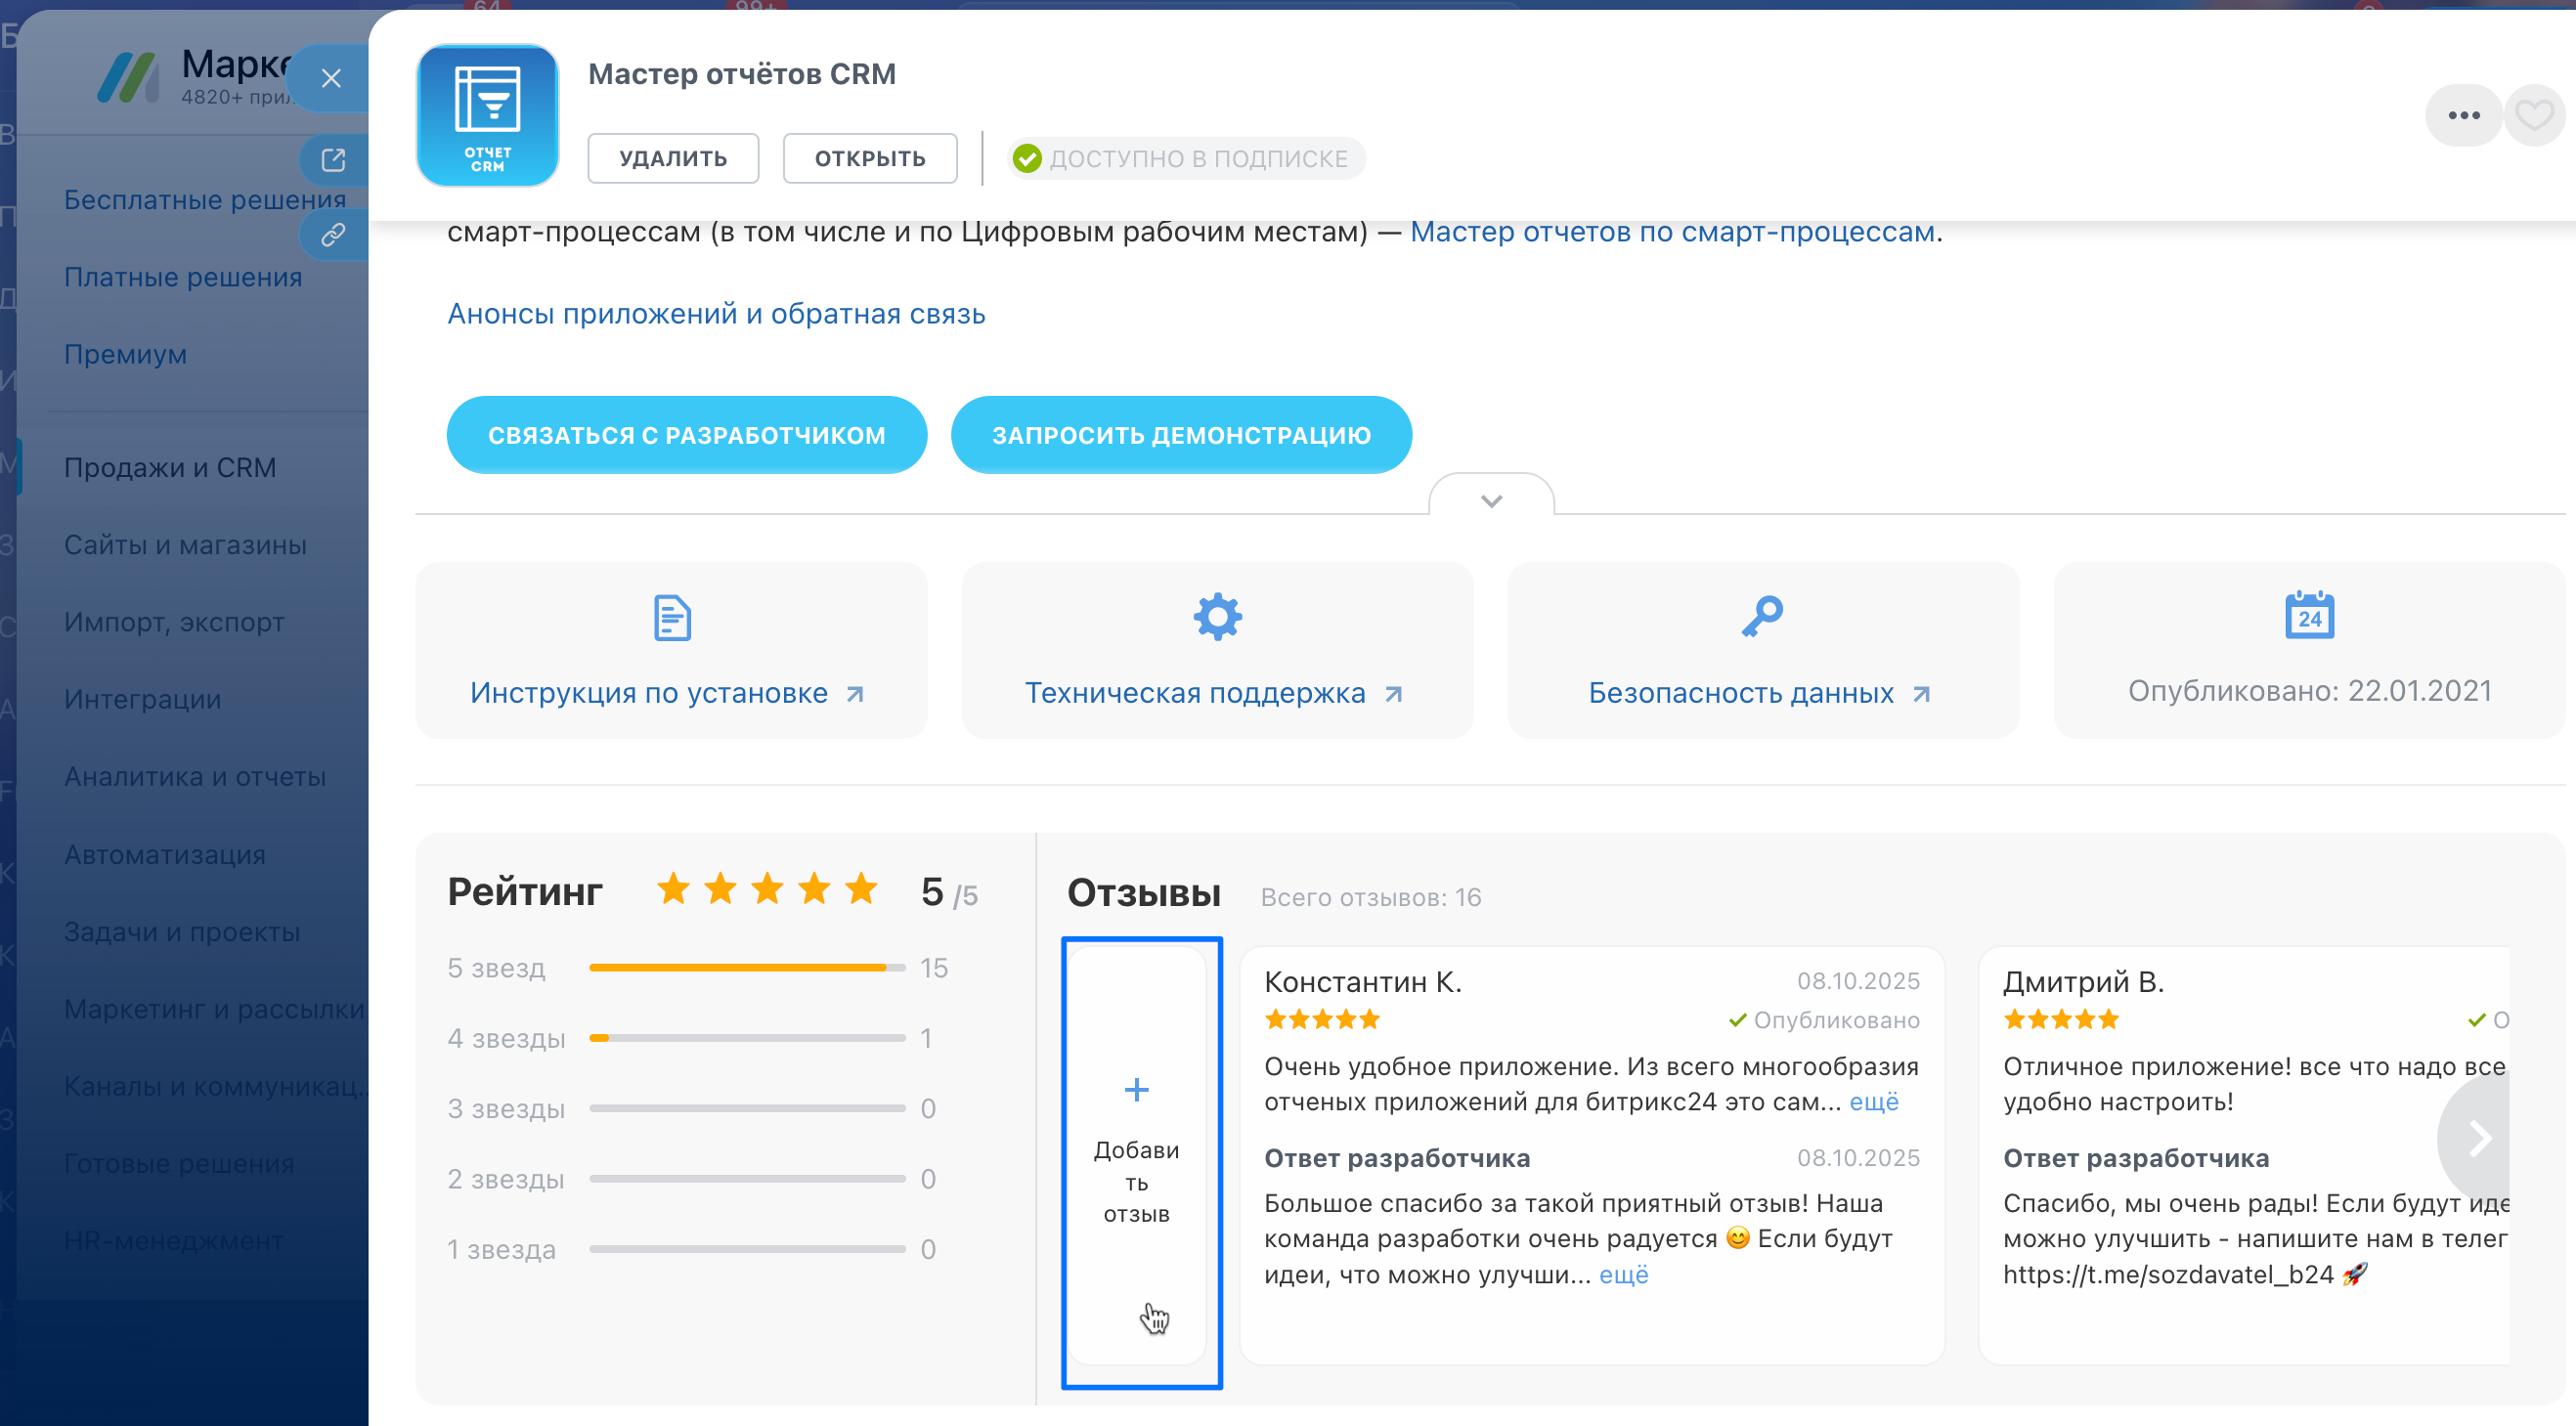Click the 5 звезд rating bar

coord(746,967)
